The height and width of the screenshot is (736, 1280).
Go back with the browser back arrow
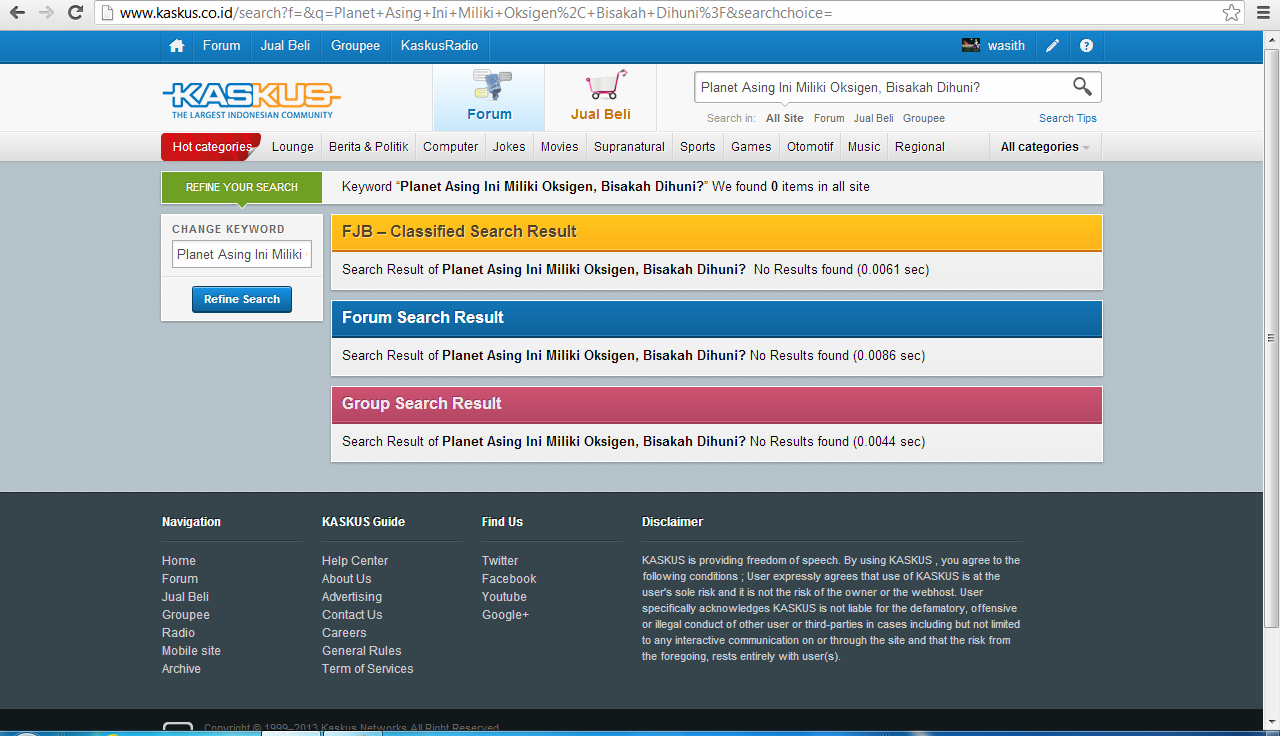[x=17, y=13]
